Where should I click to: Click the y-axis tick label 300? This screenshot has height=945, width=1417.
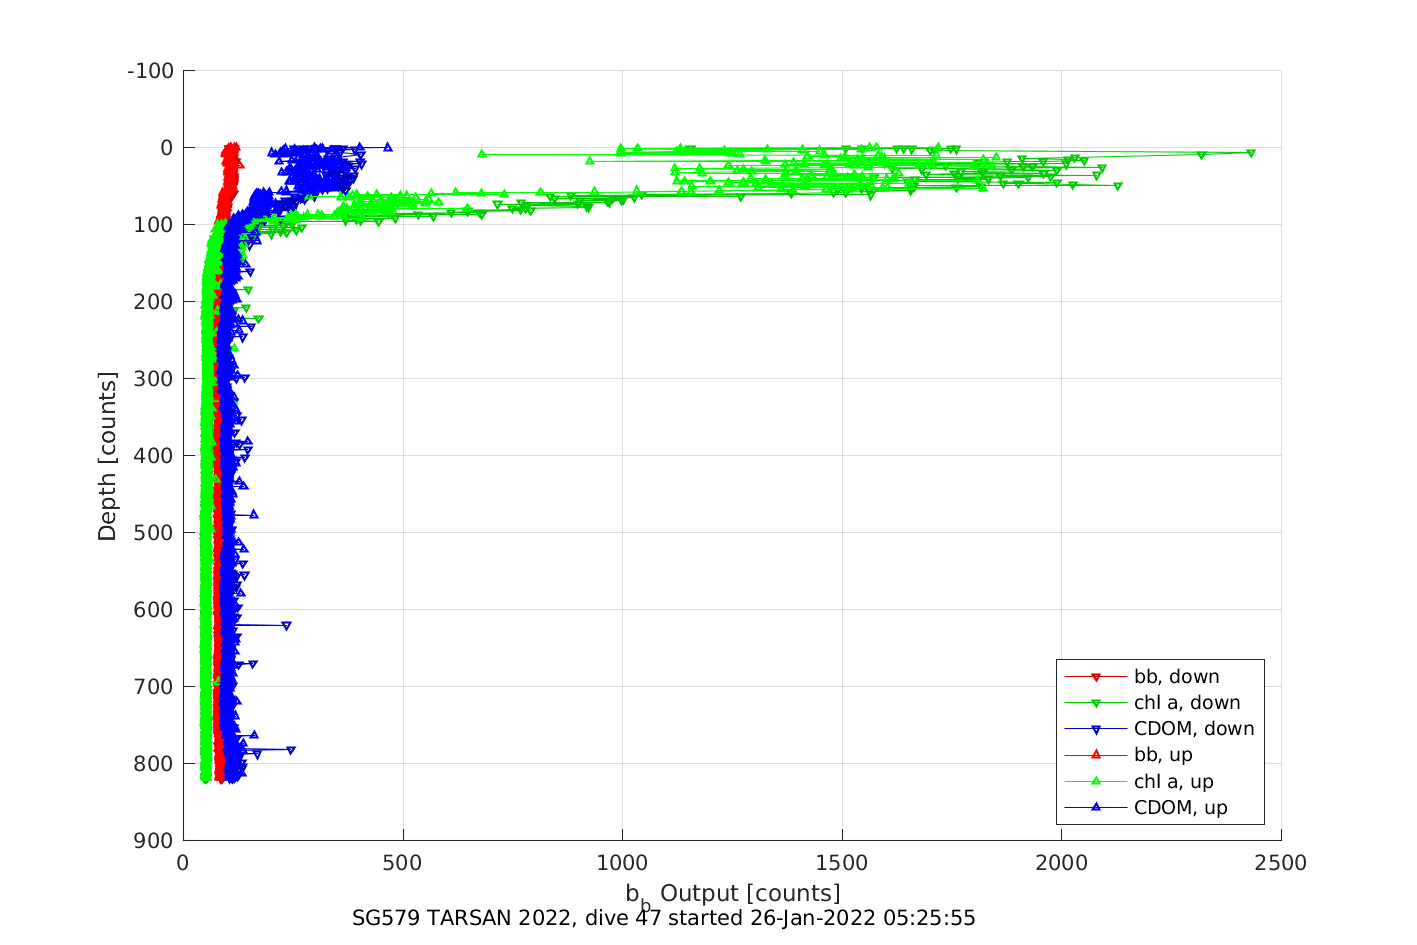pyautogui.click(x=154, y=379)
